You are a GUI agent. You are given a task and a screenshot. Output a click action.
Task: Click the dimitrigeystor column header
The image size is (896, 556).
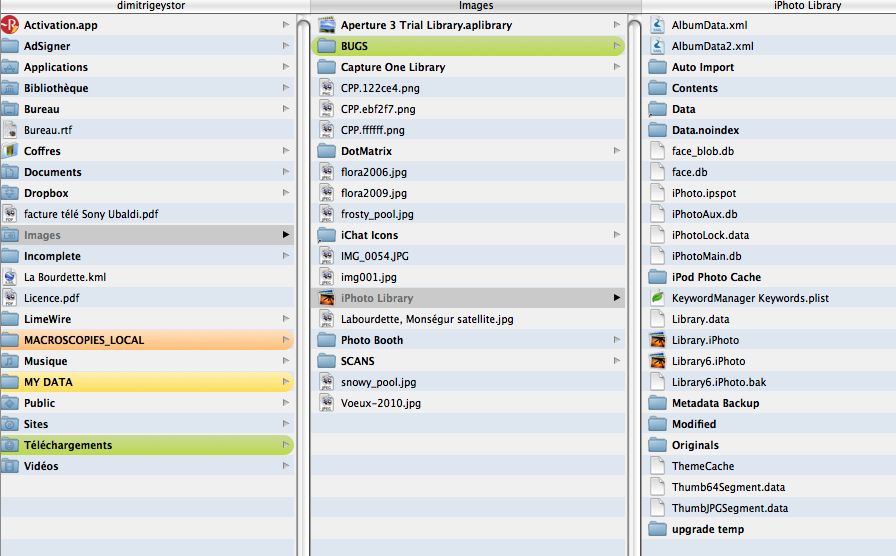coord(151,6)
